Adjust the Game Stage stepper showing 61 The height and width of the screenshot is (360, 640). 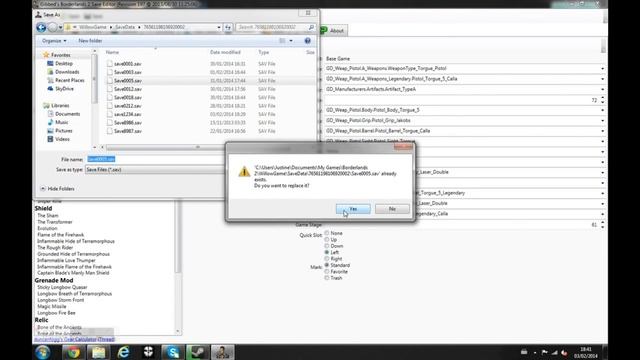(x=602, y=224)
